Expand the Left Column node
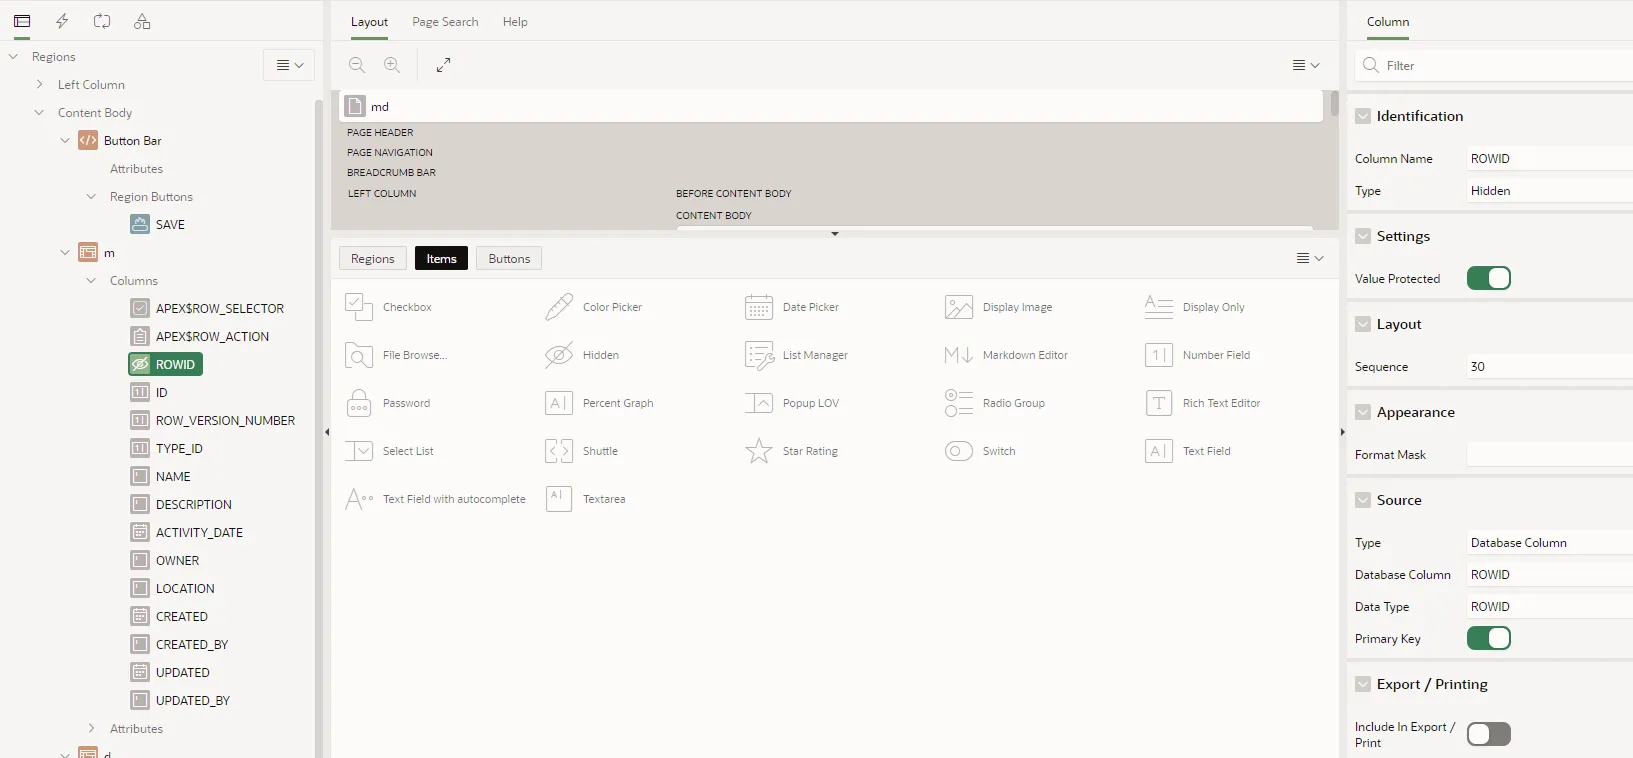The image size is (1633, 758). point(39,85)
